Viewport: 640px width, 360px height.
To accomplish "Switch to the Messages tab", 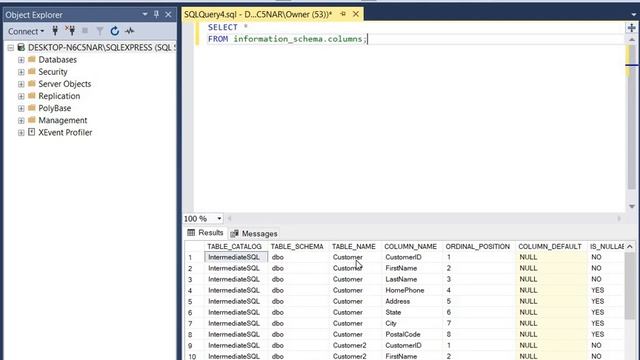I will click(254, 233).
